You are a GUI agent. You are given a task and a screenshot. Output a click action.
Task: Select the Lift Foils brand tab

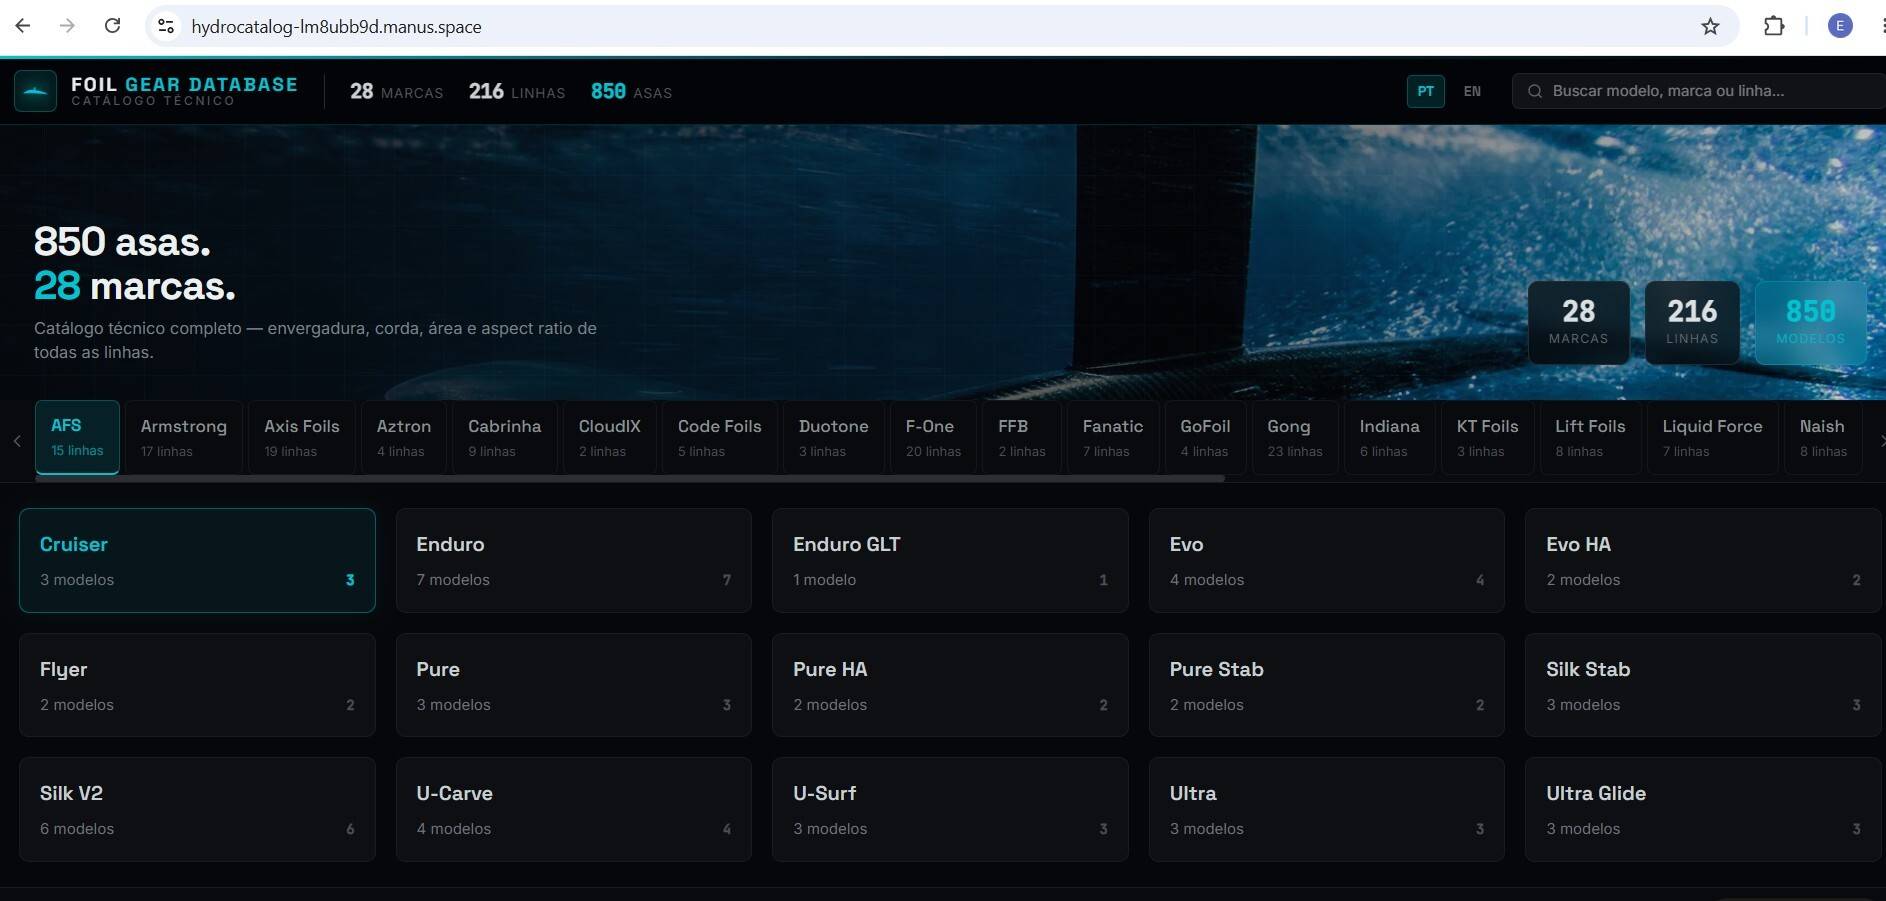point(1591,437)
